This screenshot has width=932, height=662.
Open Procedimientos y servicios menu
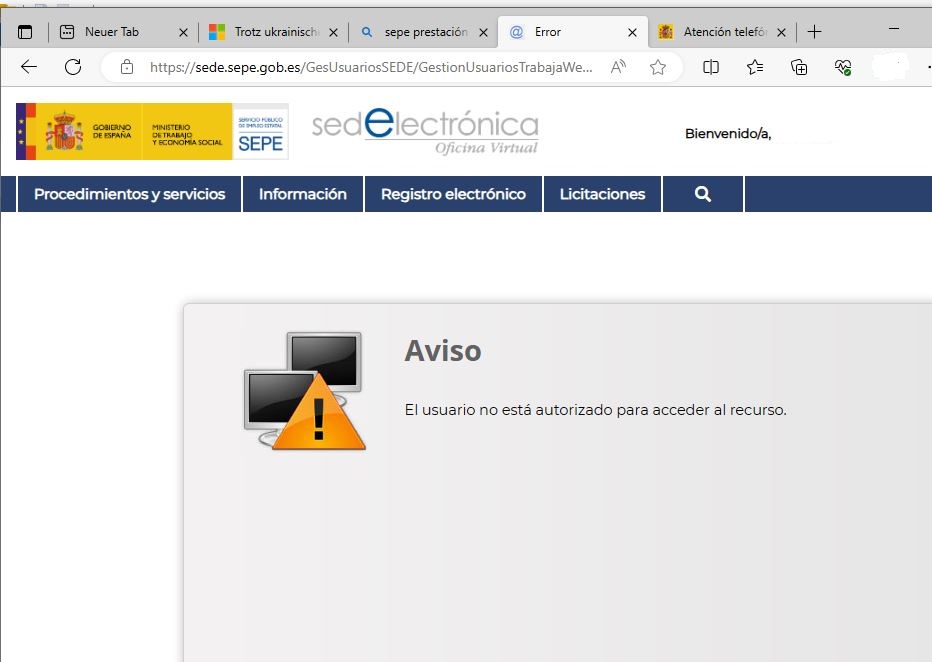130,194
